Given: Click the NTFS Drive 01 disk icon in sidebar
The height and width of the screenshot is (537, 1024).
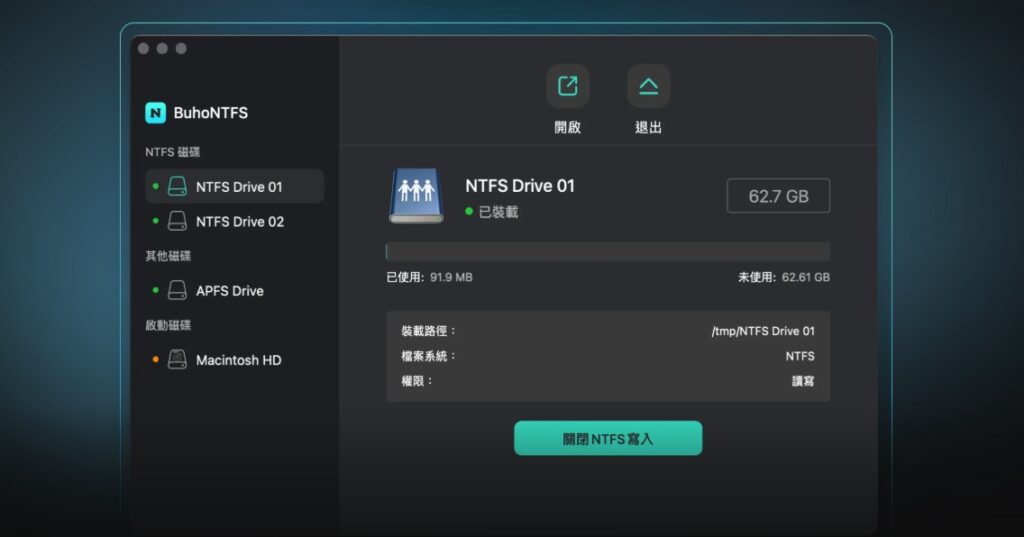Looking at the screenshot, I should (177, 187).
